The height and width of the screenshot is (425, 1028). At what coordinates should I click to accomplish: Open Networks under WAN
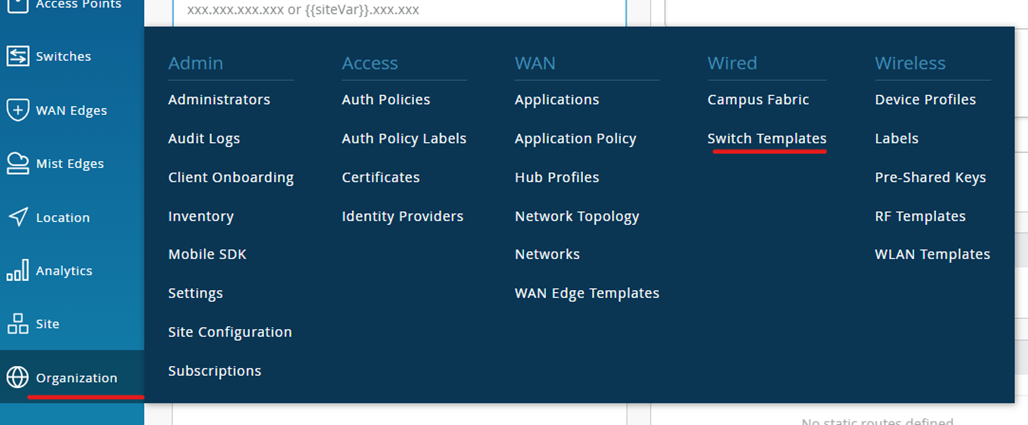(x=547, y=254)
